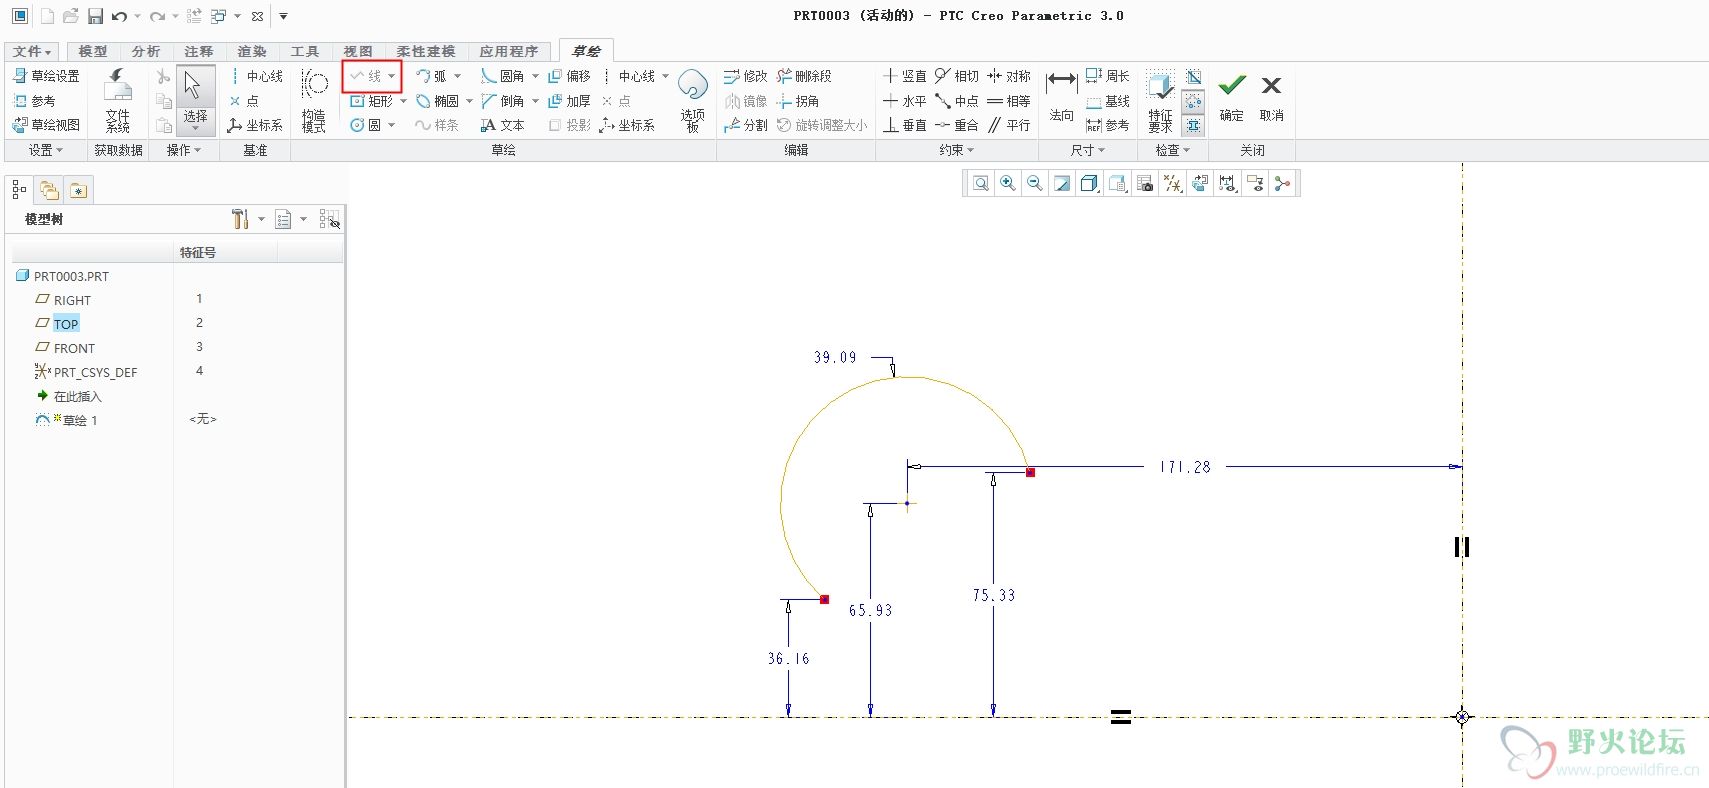1709x788 pixels.
Task: Click the 草绘视图 sketch view icon
Action: [x=46, y=125]
